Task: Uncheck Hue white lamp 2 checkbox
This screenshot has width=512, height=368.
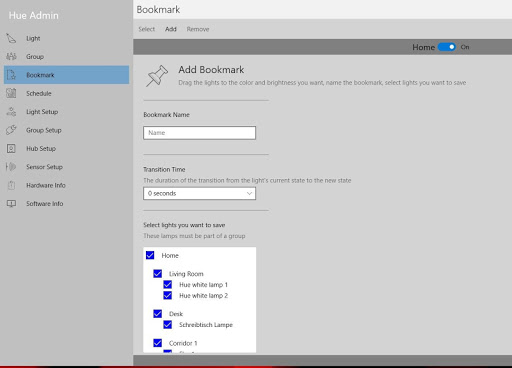Action: click(168, 295)
